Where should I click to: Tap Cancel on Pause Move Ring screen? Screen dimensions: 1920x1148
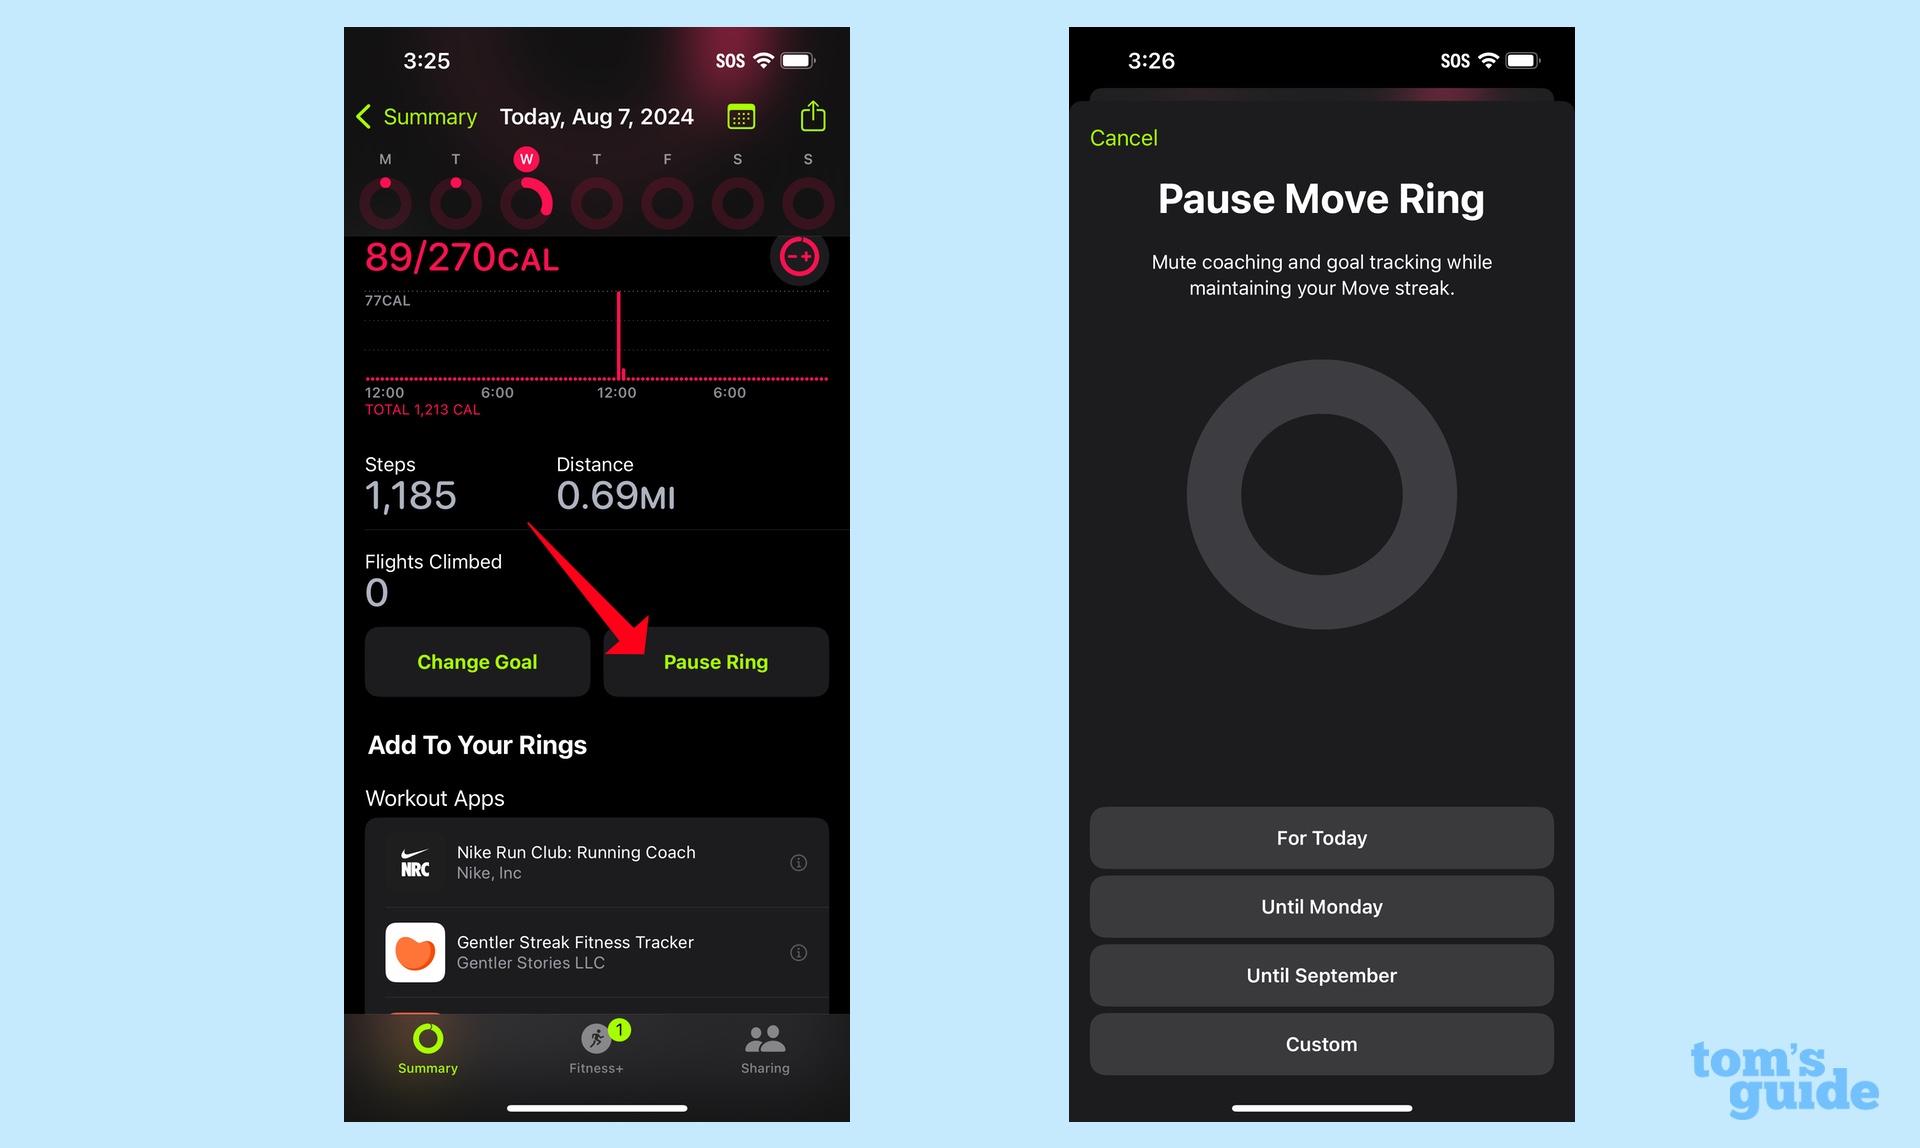1123,137
